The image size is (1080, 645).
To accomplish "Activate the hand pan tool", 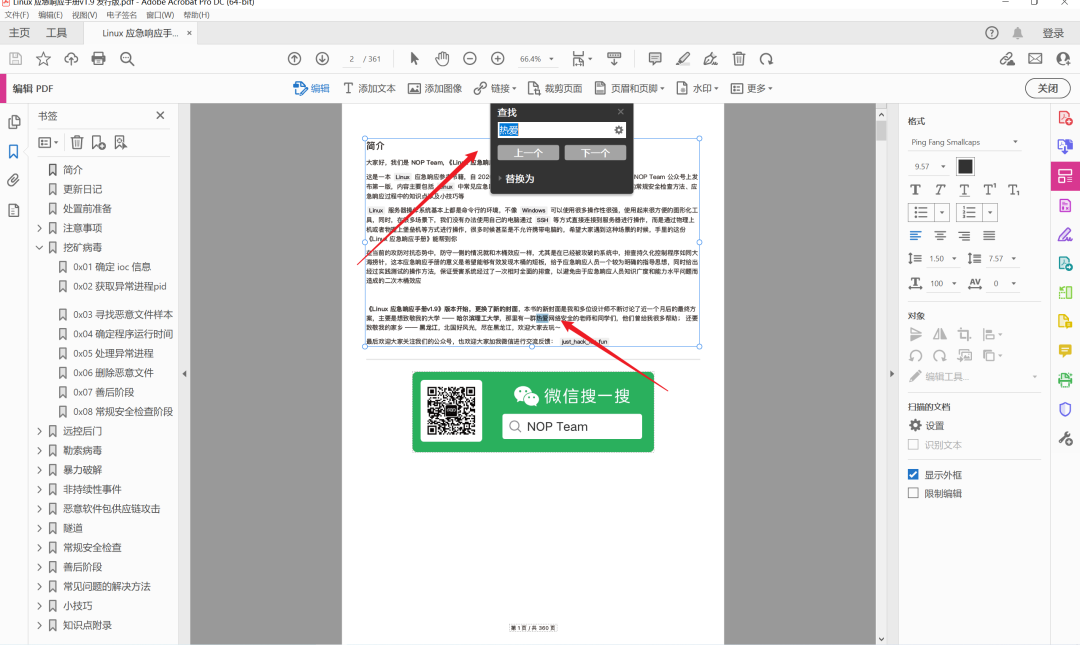I will (x=442, y=59).
